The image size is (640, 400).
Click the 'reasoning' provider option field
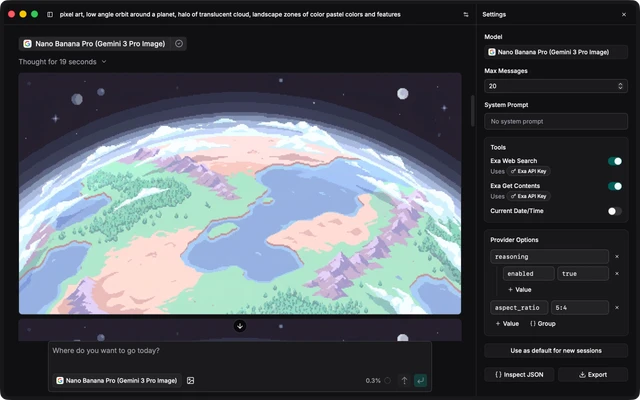(549, 257)
